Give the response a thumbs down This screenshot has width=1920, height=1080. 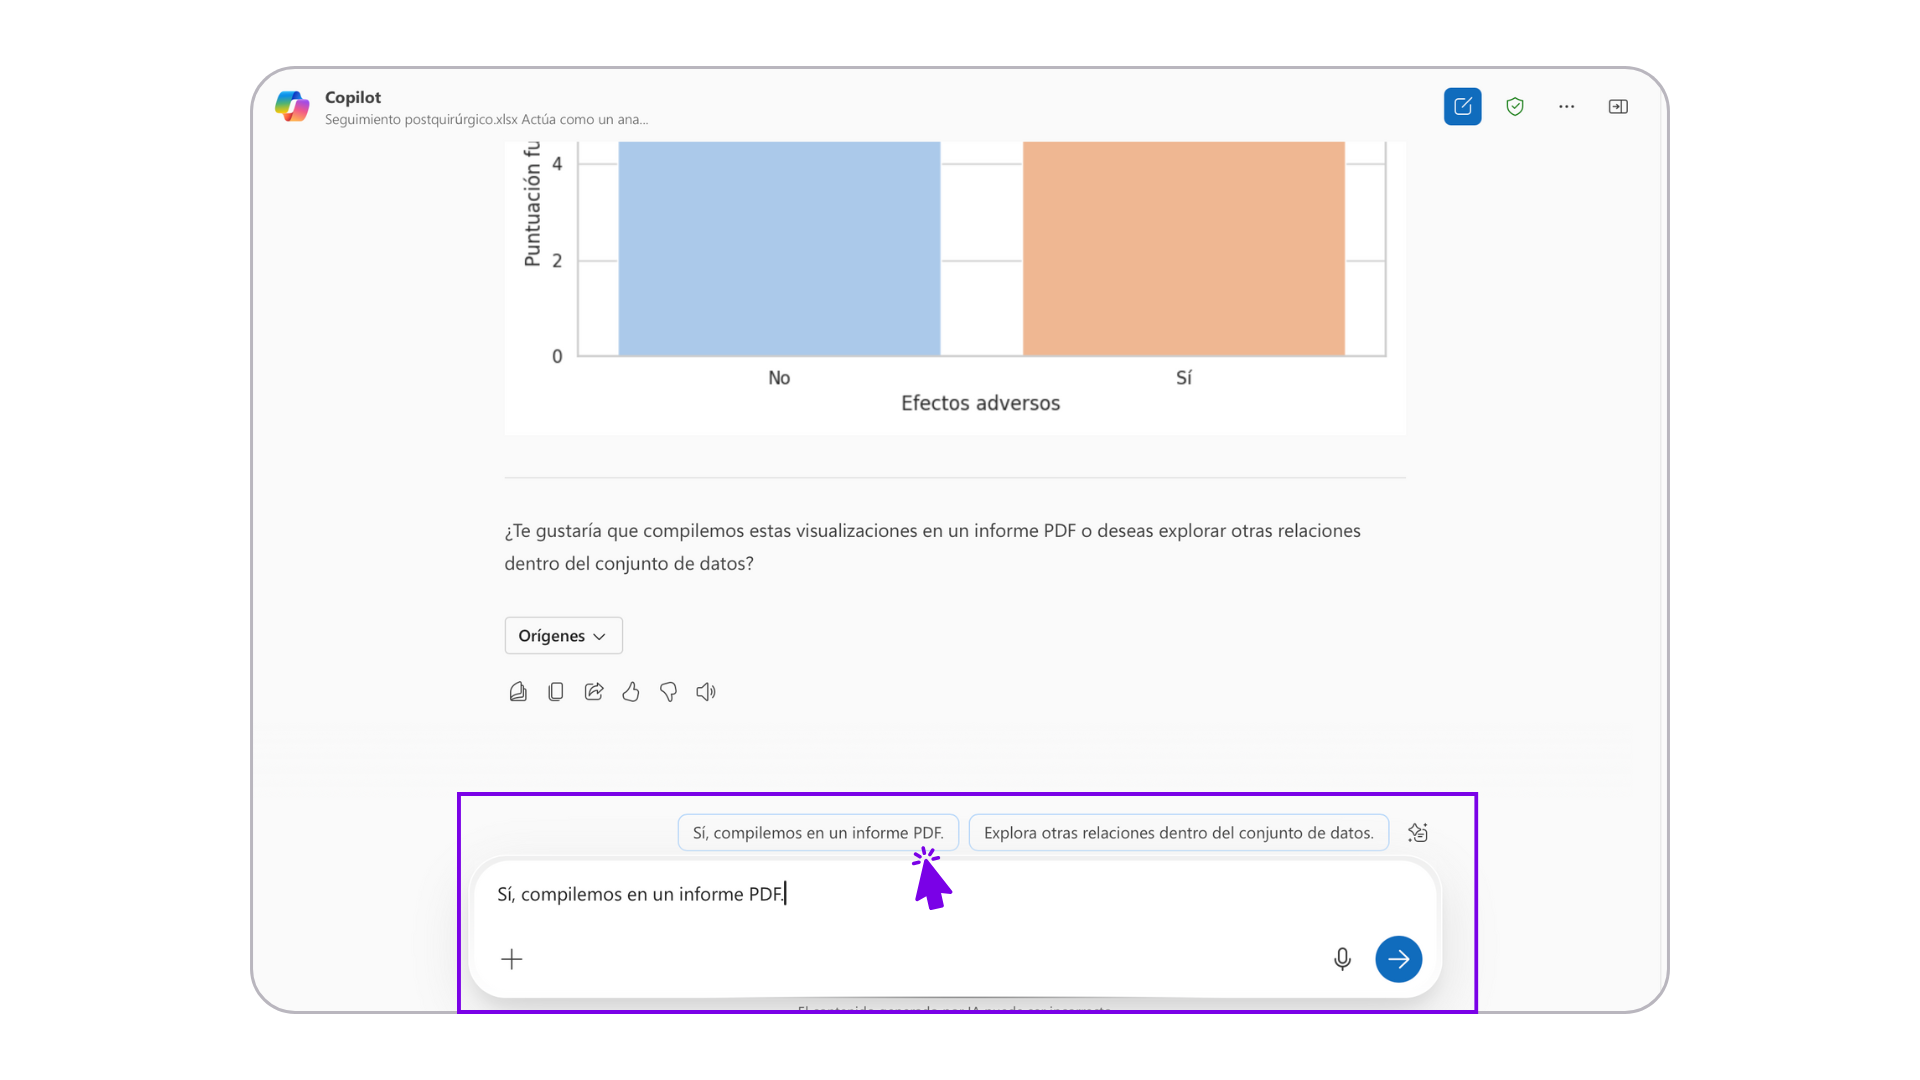click(669, 692)
